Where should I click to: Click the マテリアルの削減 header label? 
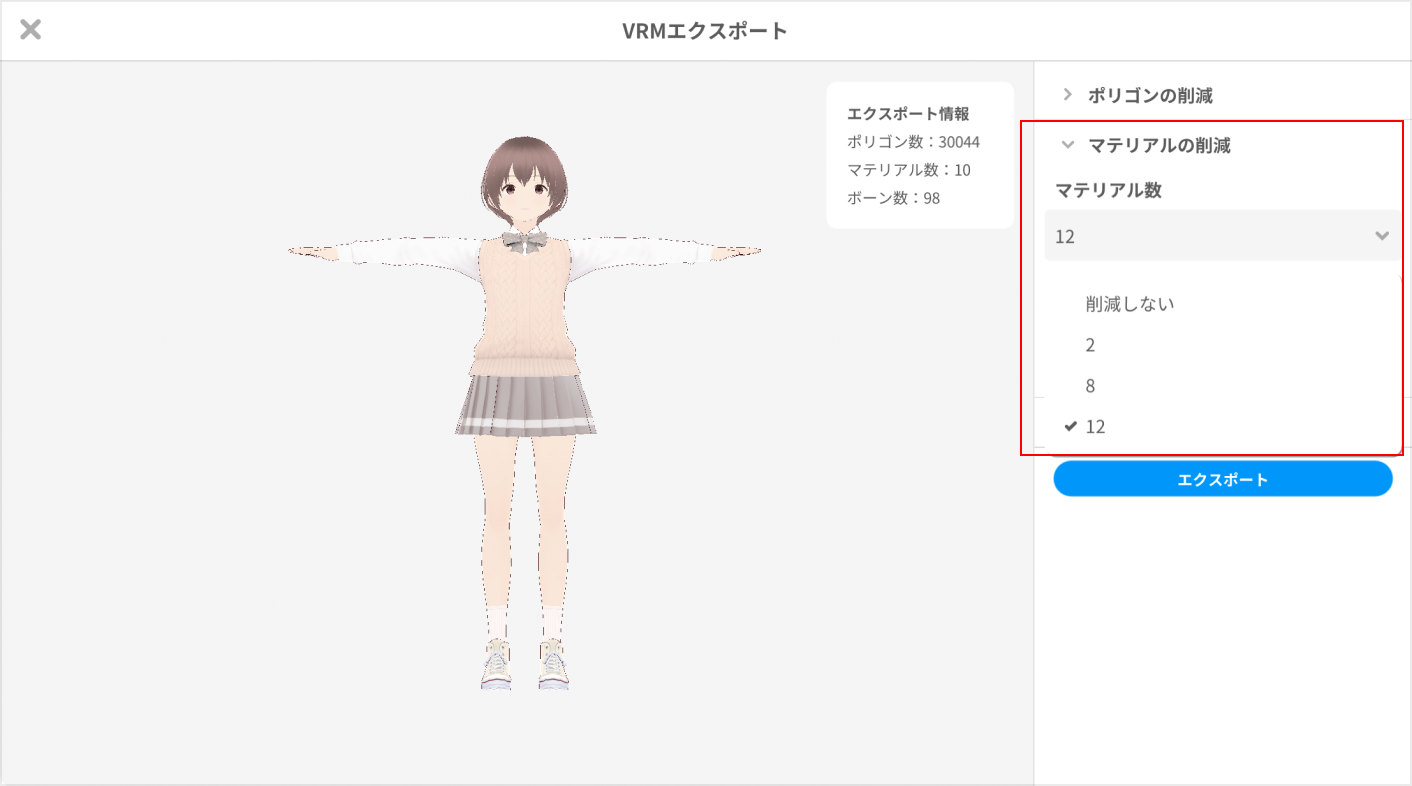point(1159,144)
